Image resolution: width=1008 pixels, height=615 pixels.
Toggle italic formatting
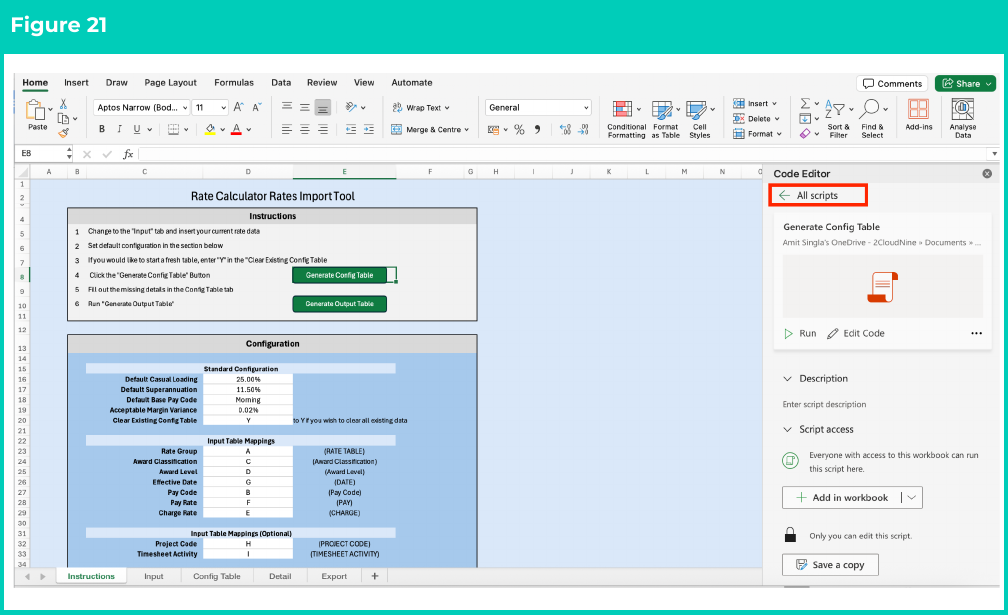tap(119, 129)
